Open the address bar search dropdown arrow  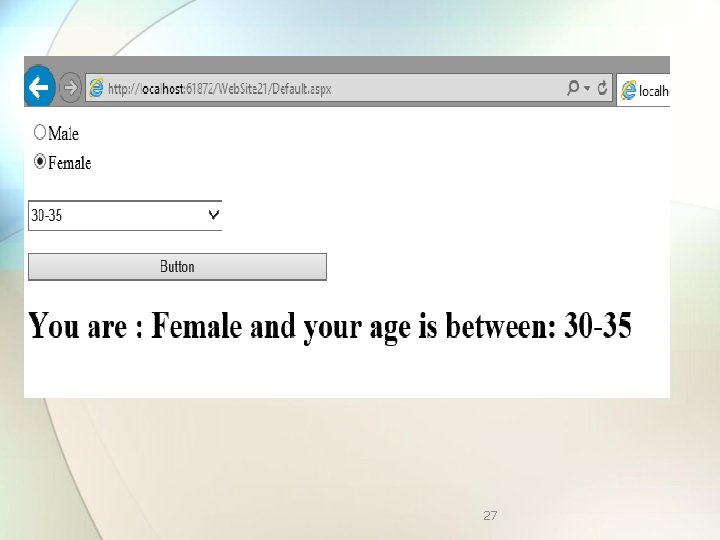pos(587,88)
